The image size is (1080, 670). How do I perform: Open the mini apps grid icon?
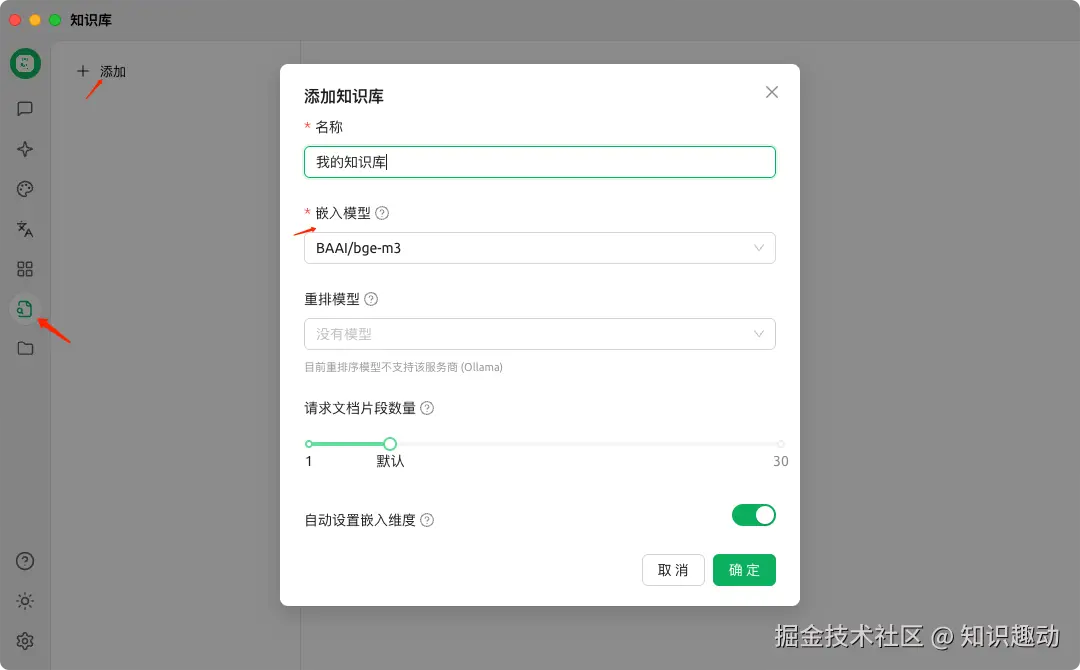[x=25, y=269]
